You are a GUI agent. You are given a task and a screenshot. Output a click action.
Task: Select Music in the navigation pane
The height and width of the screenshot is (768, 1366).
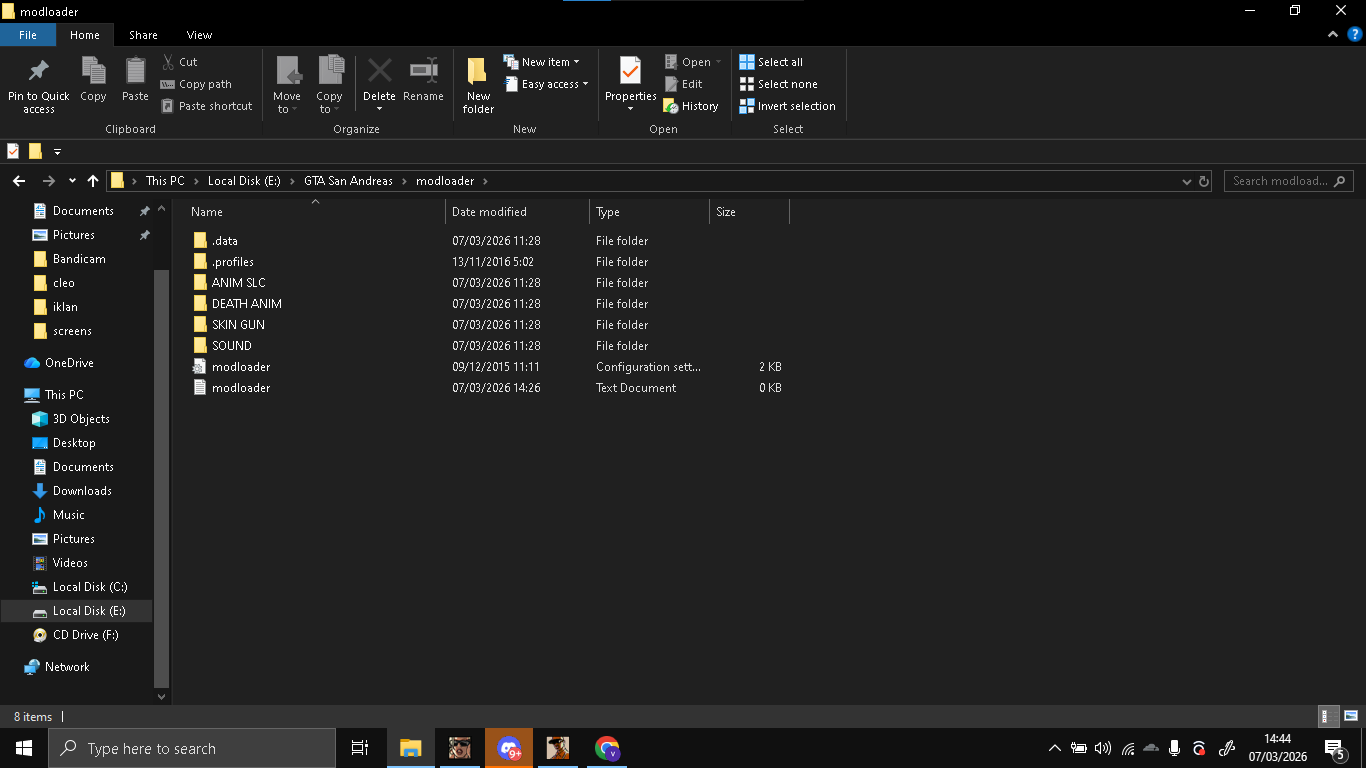tap(69, 515)
